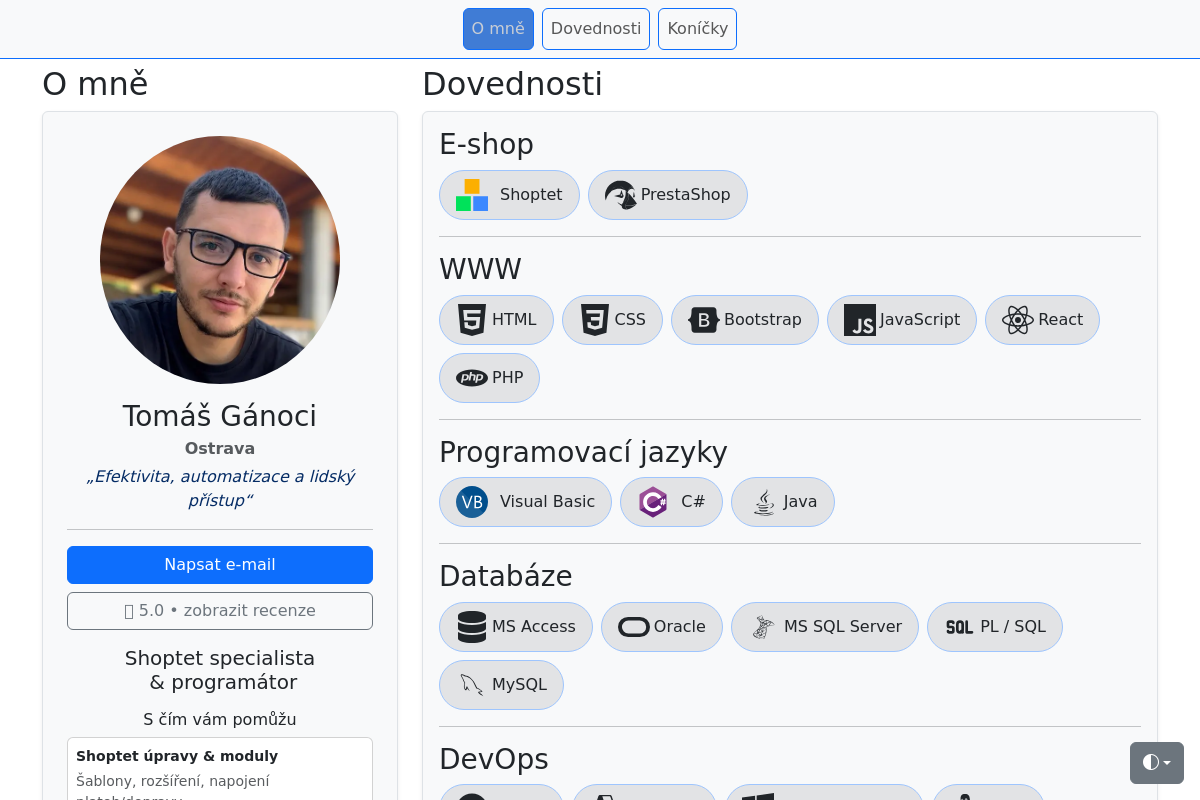The width and height of the screenshot is (1200, 800).
Task: Click Tomáš Gánoci's profile photo
Action: click(x=220, y=259)
